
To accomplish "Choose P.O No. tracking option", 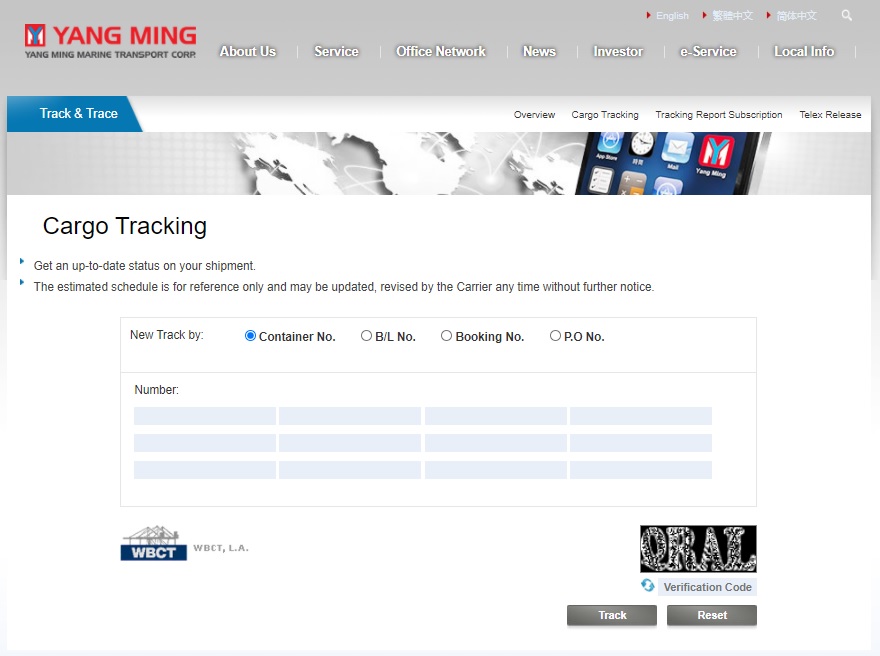I will (555, 336).
